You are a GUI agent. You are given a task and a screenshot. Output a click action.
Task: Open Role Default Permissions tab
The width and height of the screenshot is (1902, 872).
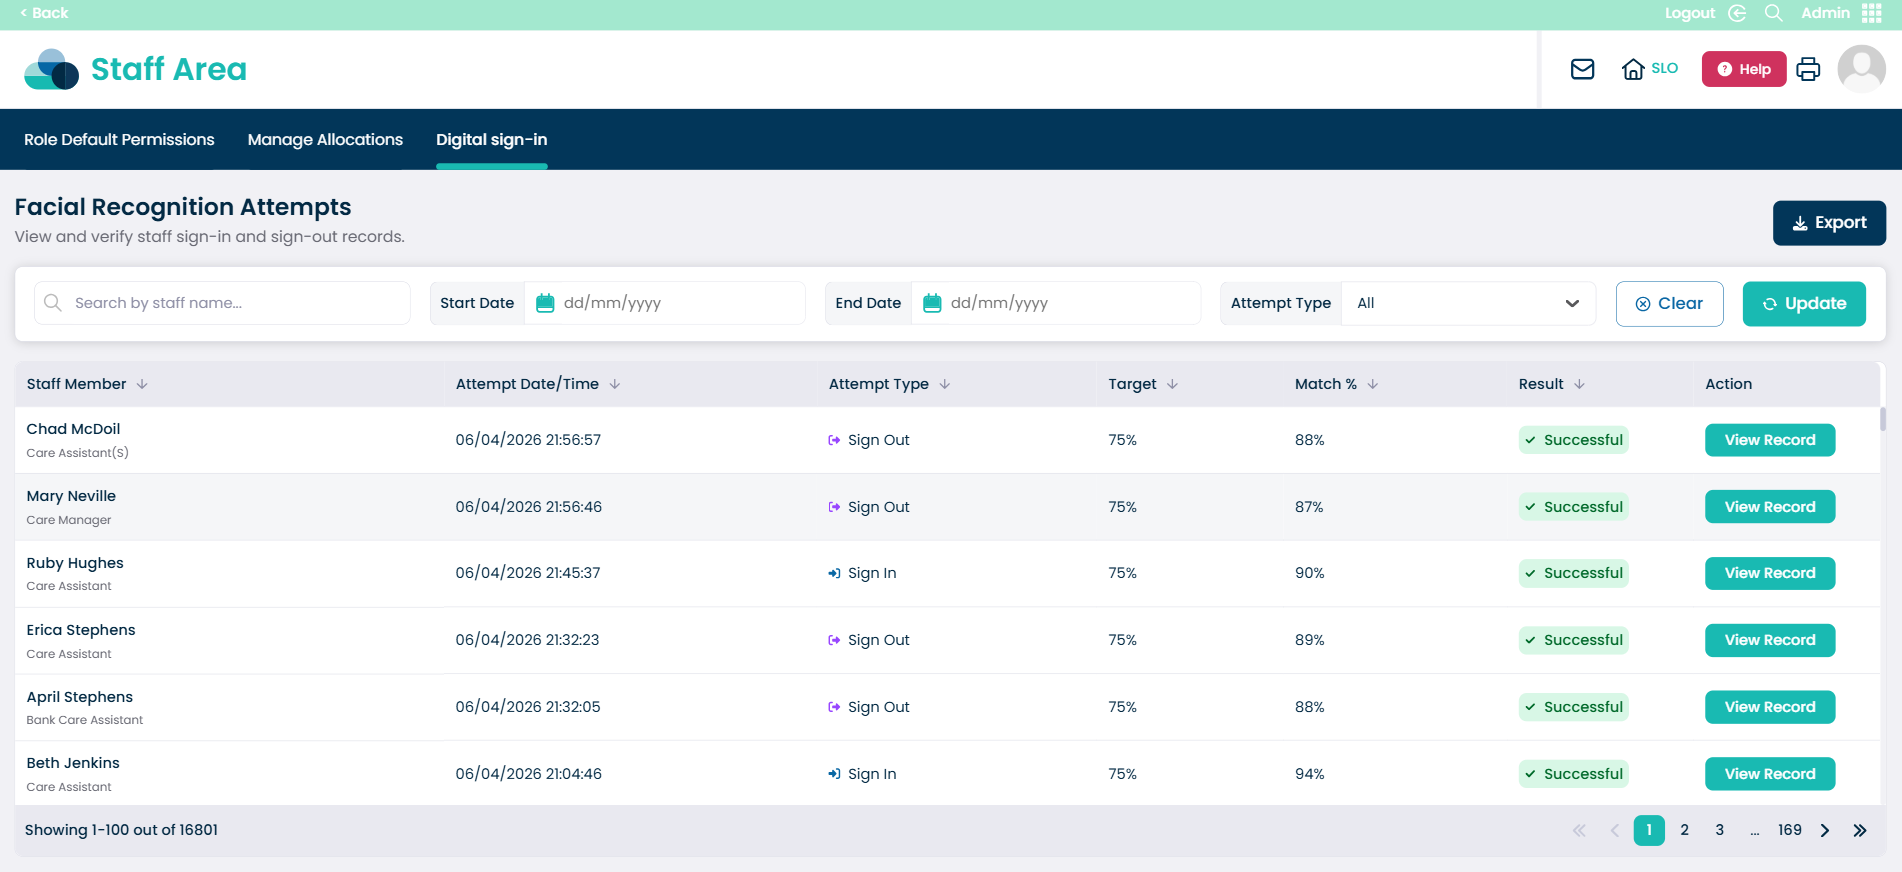119,140
